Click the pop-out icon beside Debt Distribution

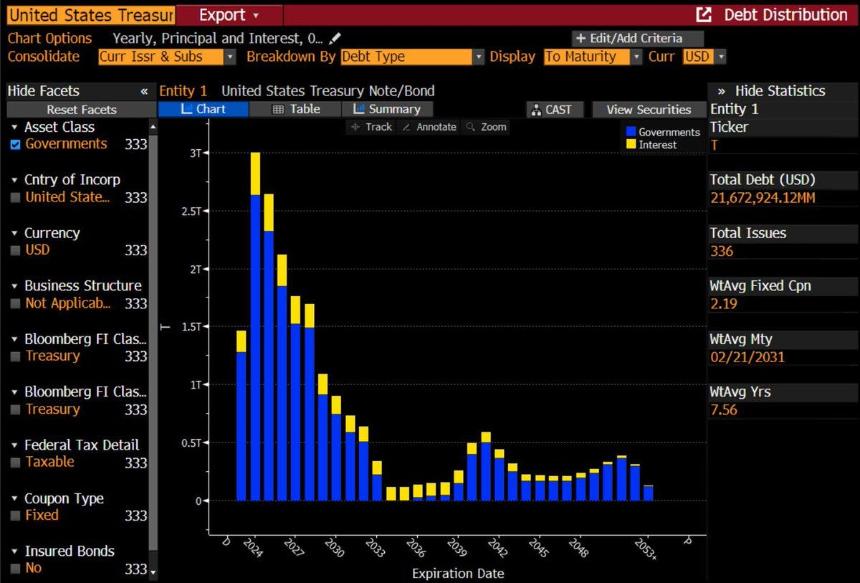click(x=704, y=15)
